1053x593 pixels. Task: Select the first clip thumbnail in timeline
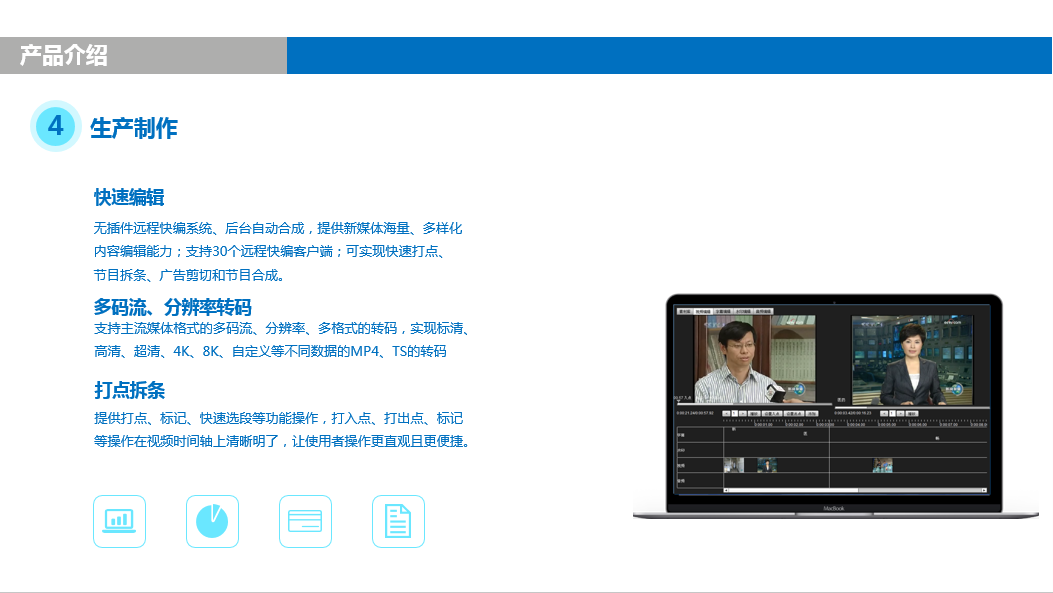(733, 465)
